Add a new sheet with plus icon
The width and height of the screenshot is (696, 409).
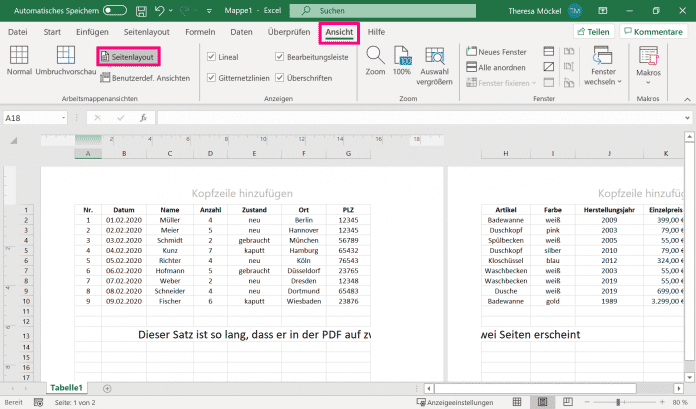[107, 387]
